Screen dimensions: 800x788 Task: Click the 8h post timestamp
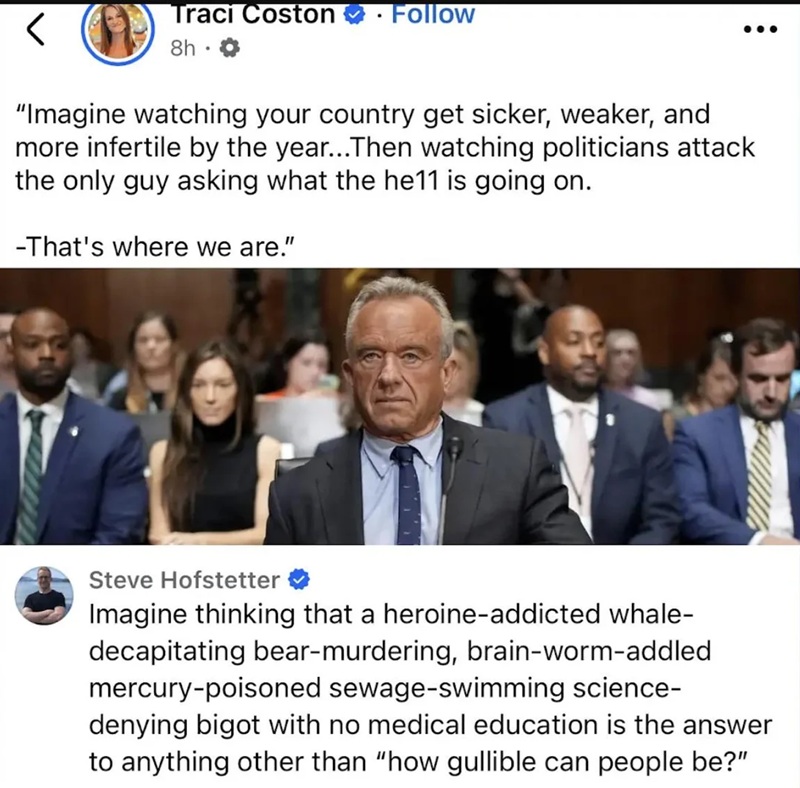183,48
